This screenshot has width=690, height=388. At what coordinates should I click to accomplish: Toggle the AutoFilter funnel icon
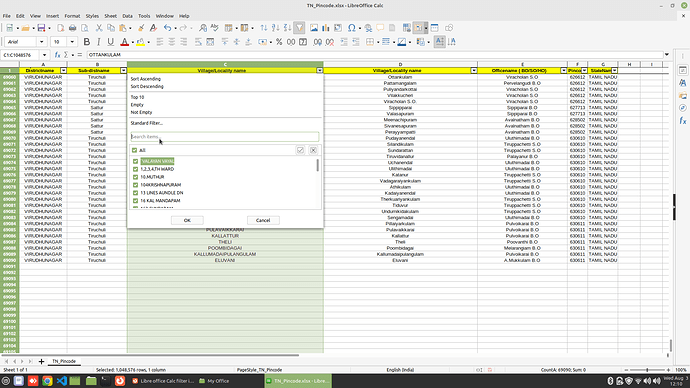tap(299, 28)
